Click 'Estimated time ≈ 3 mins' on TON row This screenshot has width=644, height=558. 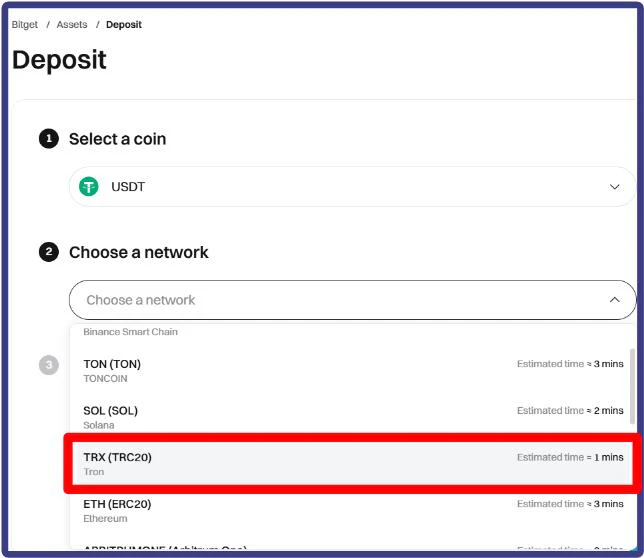coord(570,364)
